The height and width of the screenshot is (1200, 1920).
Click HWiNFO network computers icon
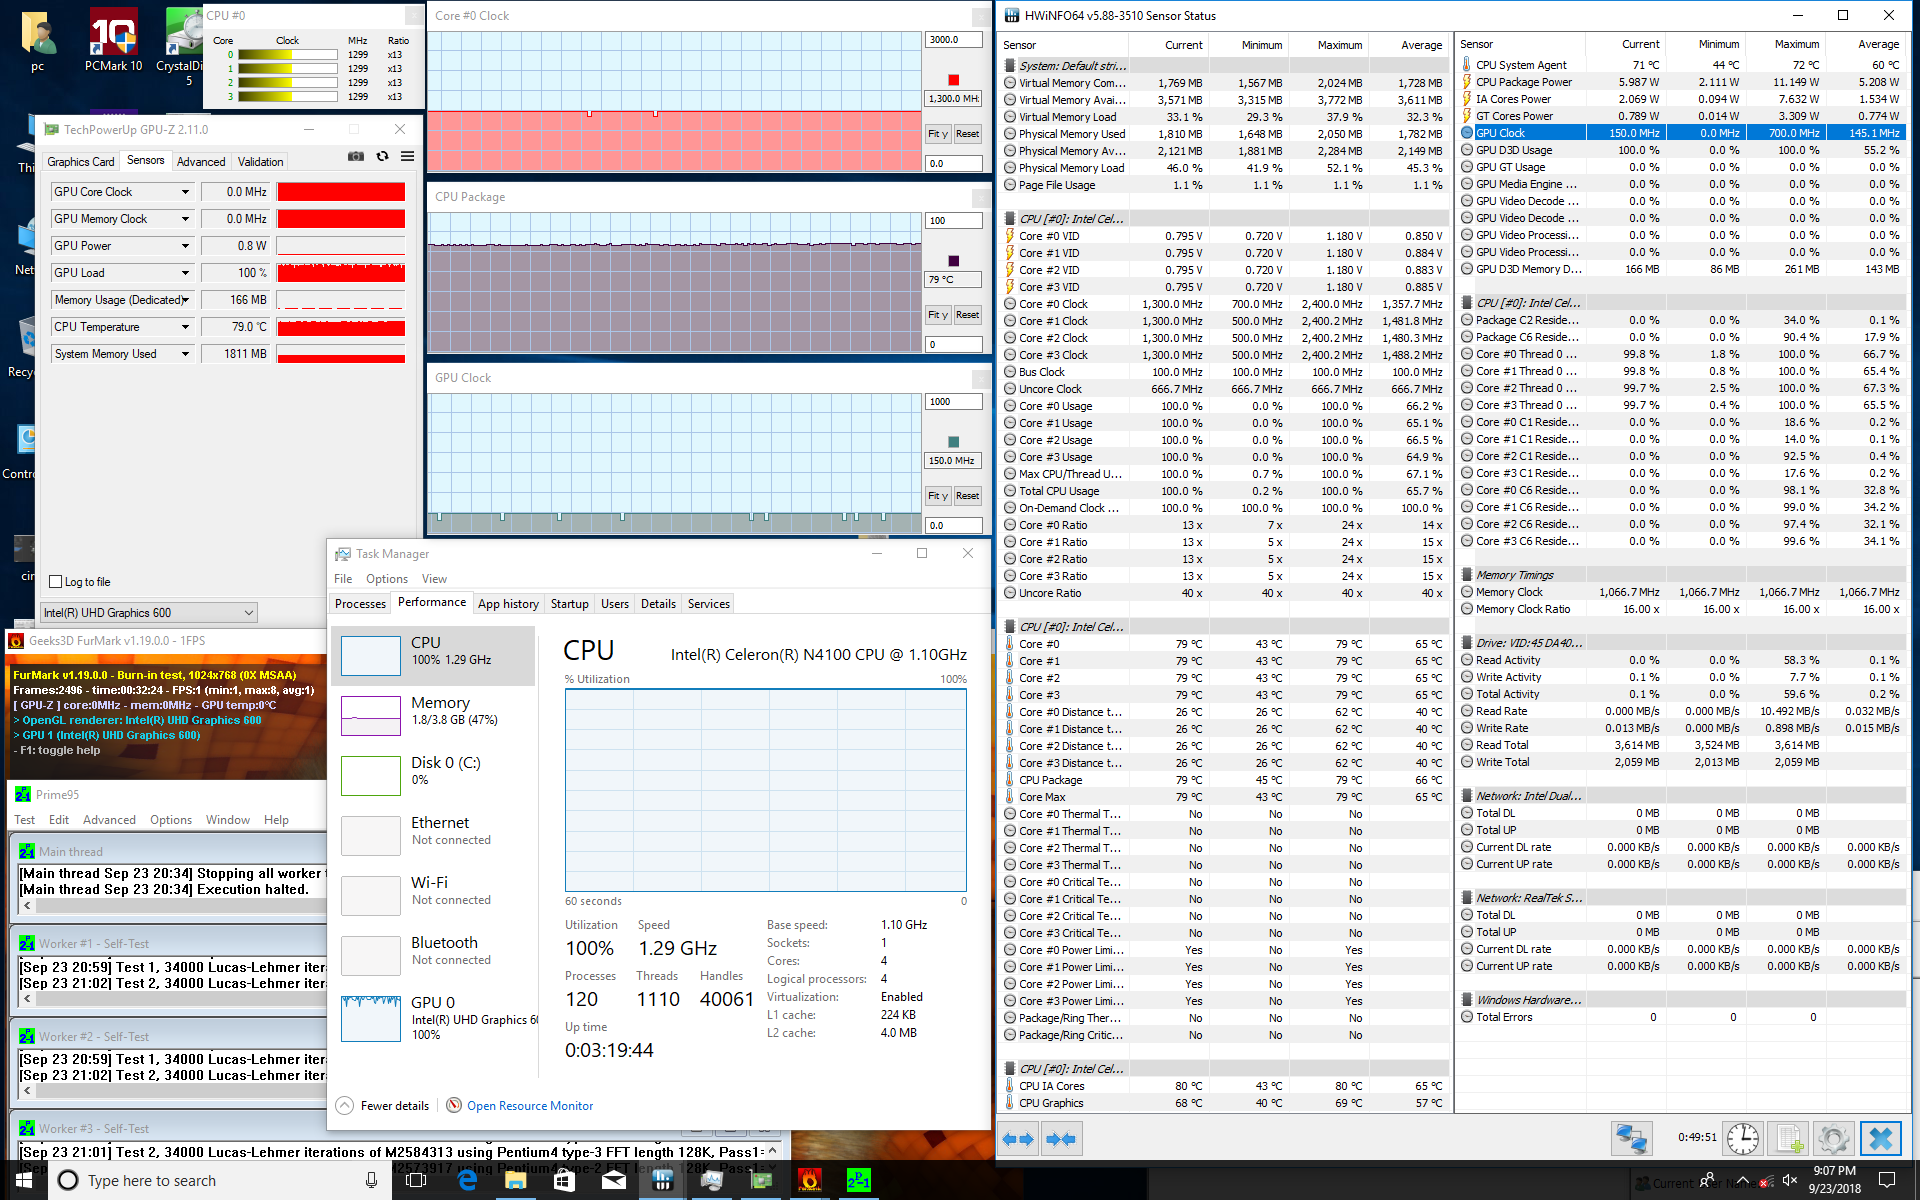tap(1631, 1138)
